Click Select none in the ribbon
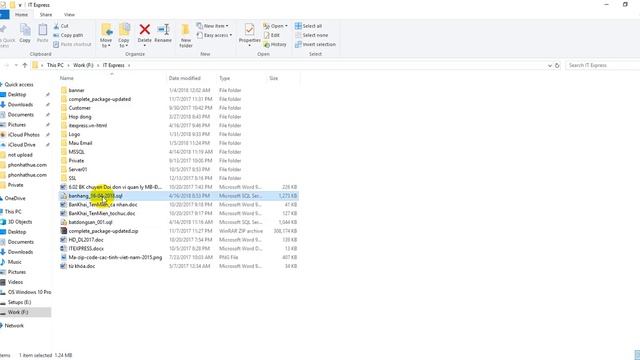 click(x=311, y=35)
